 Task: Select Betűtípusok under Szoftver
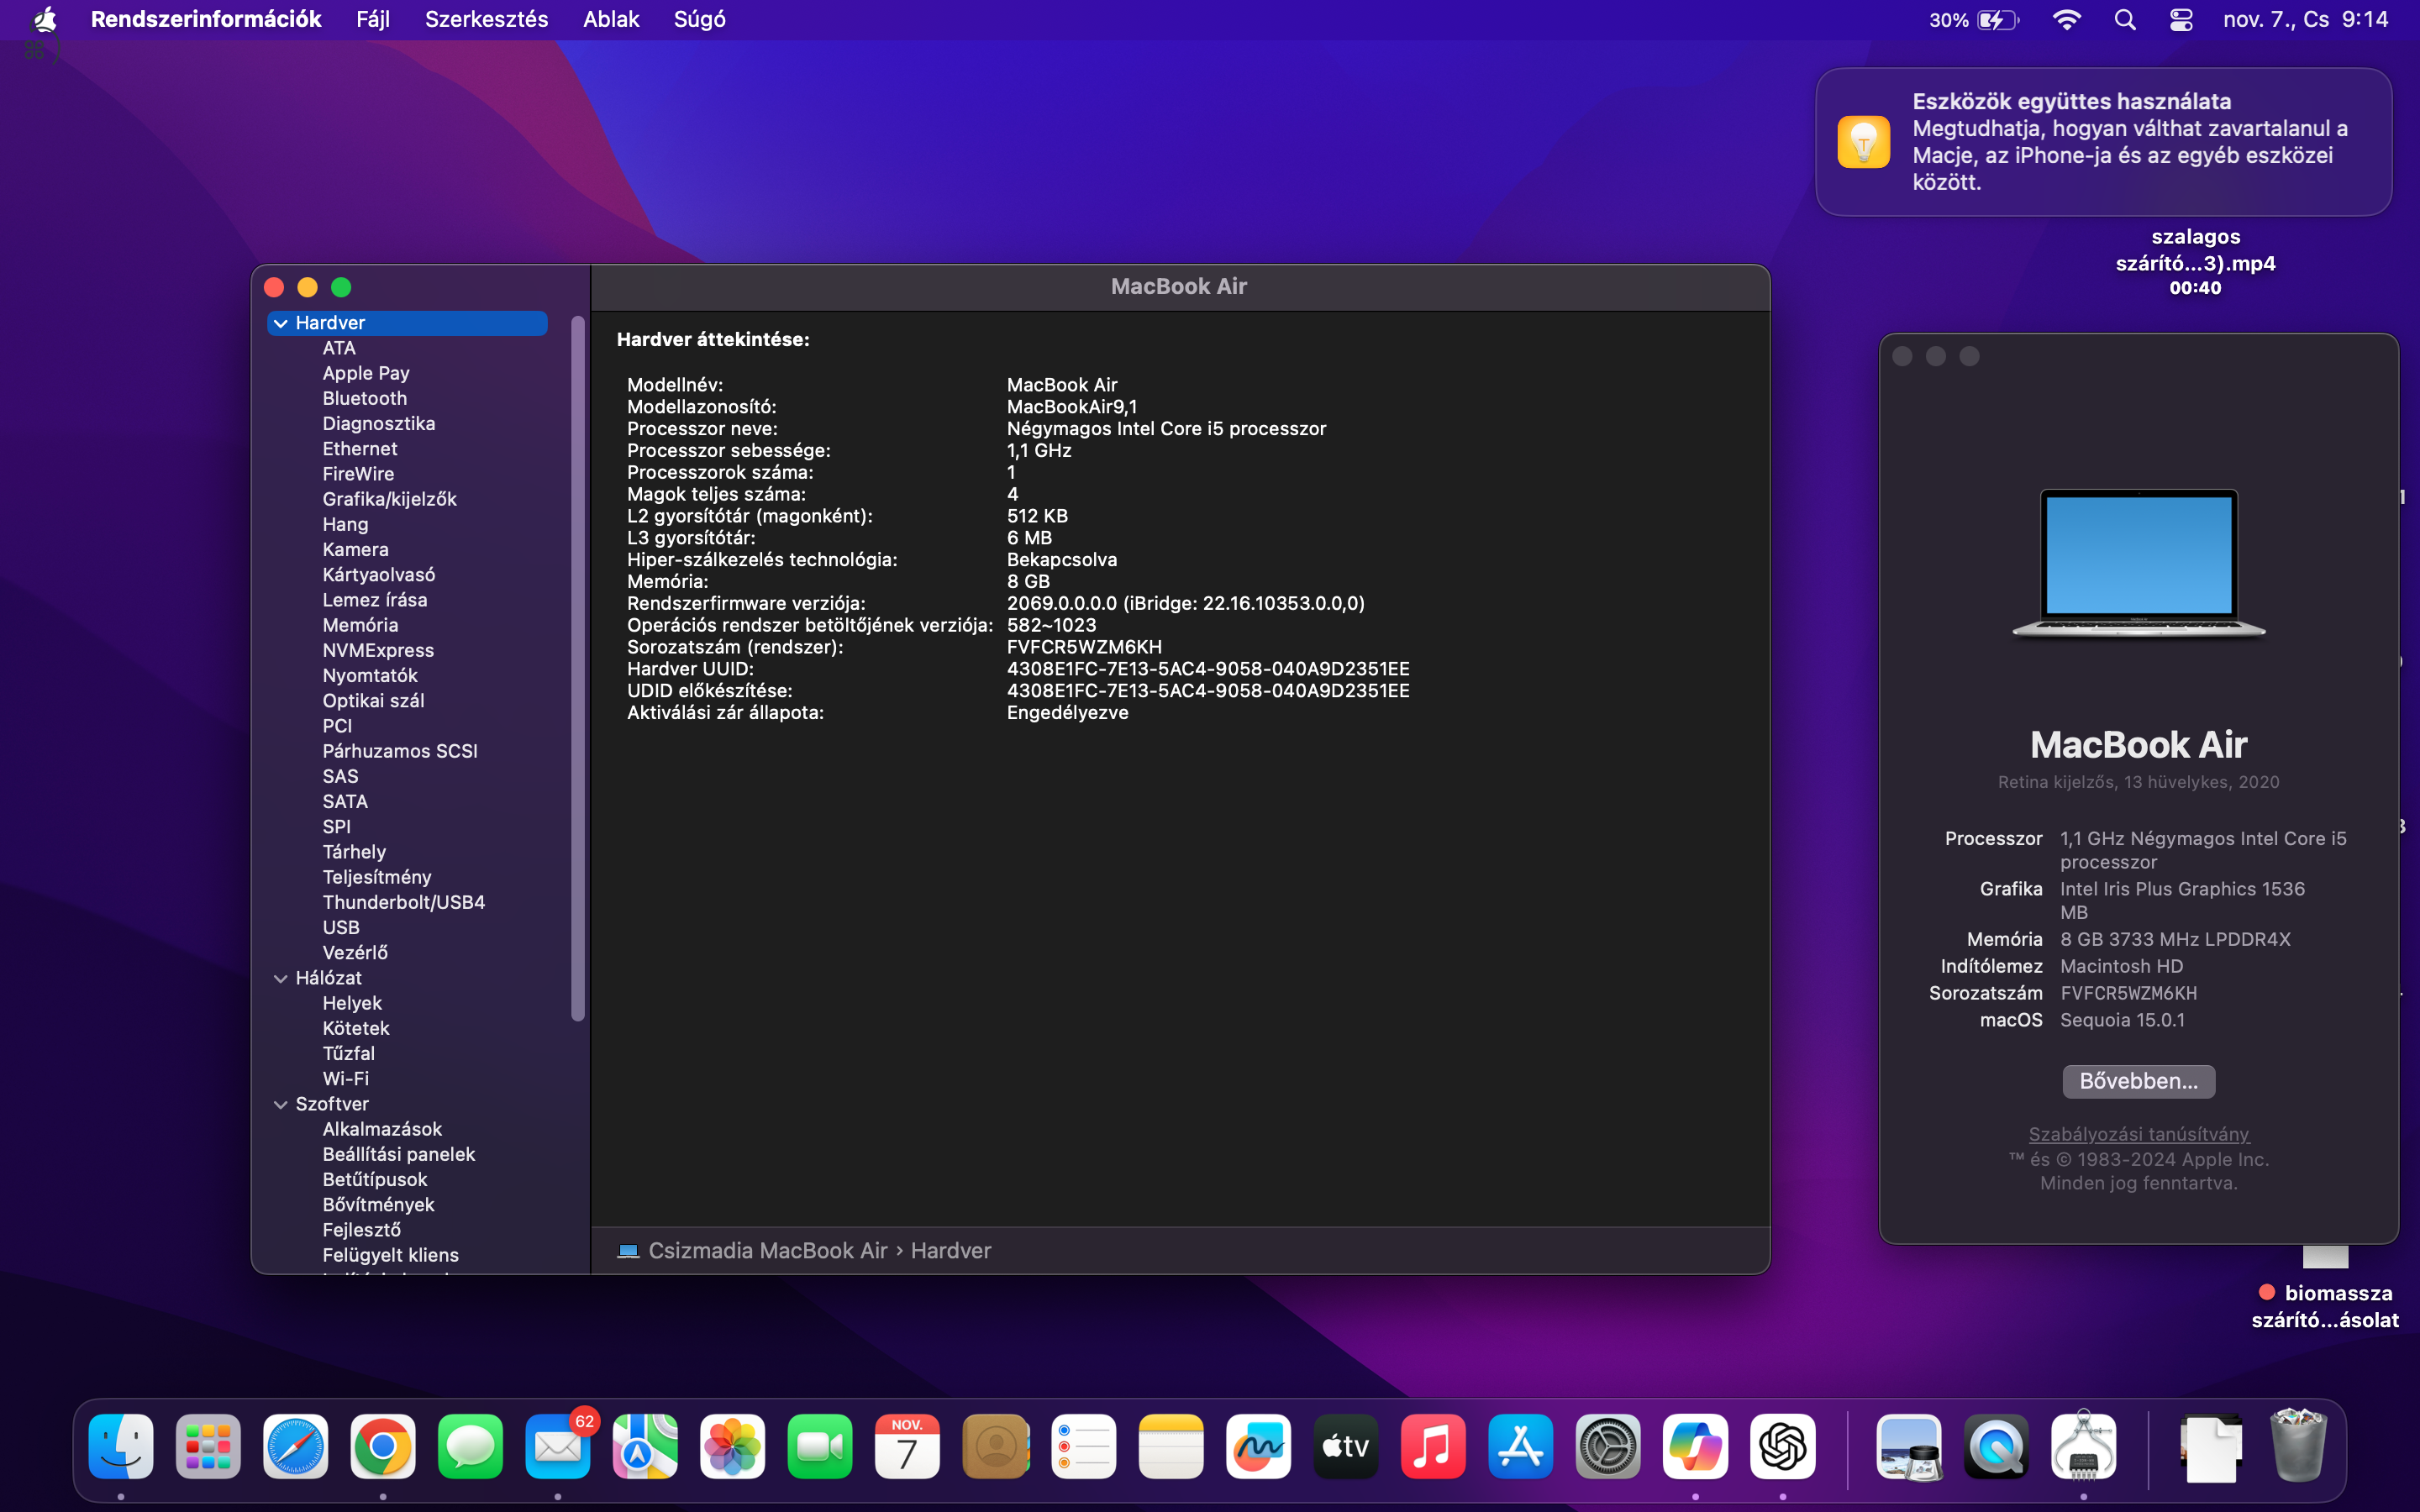375,1180
